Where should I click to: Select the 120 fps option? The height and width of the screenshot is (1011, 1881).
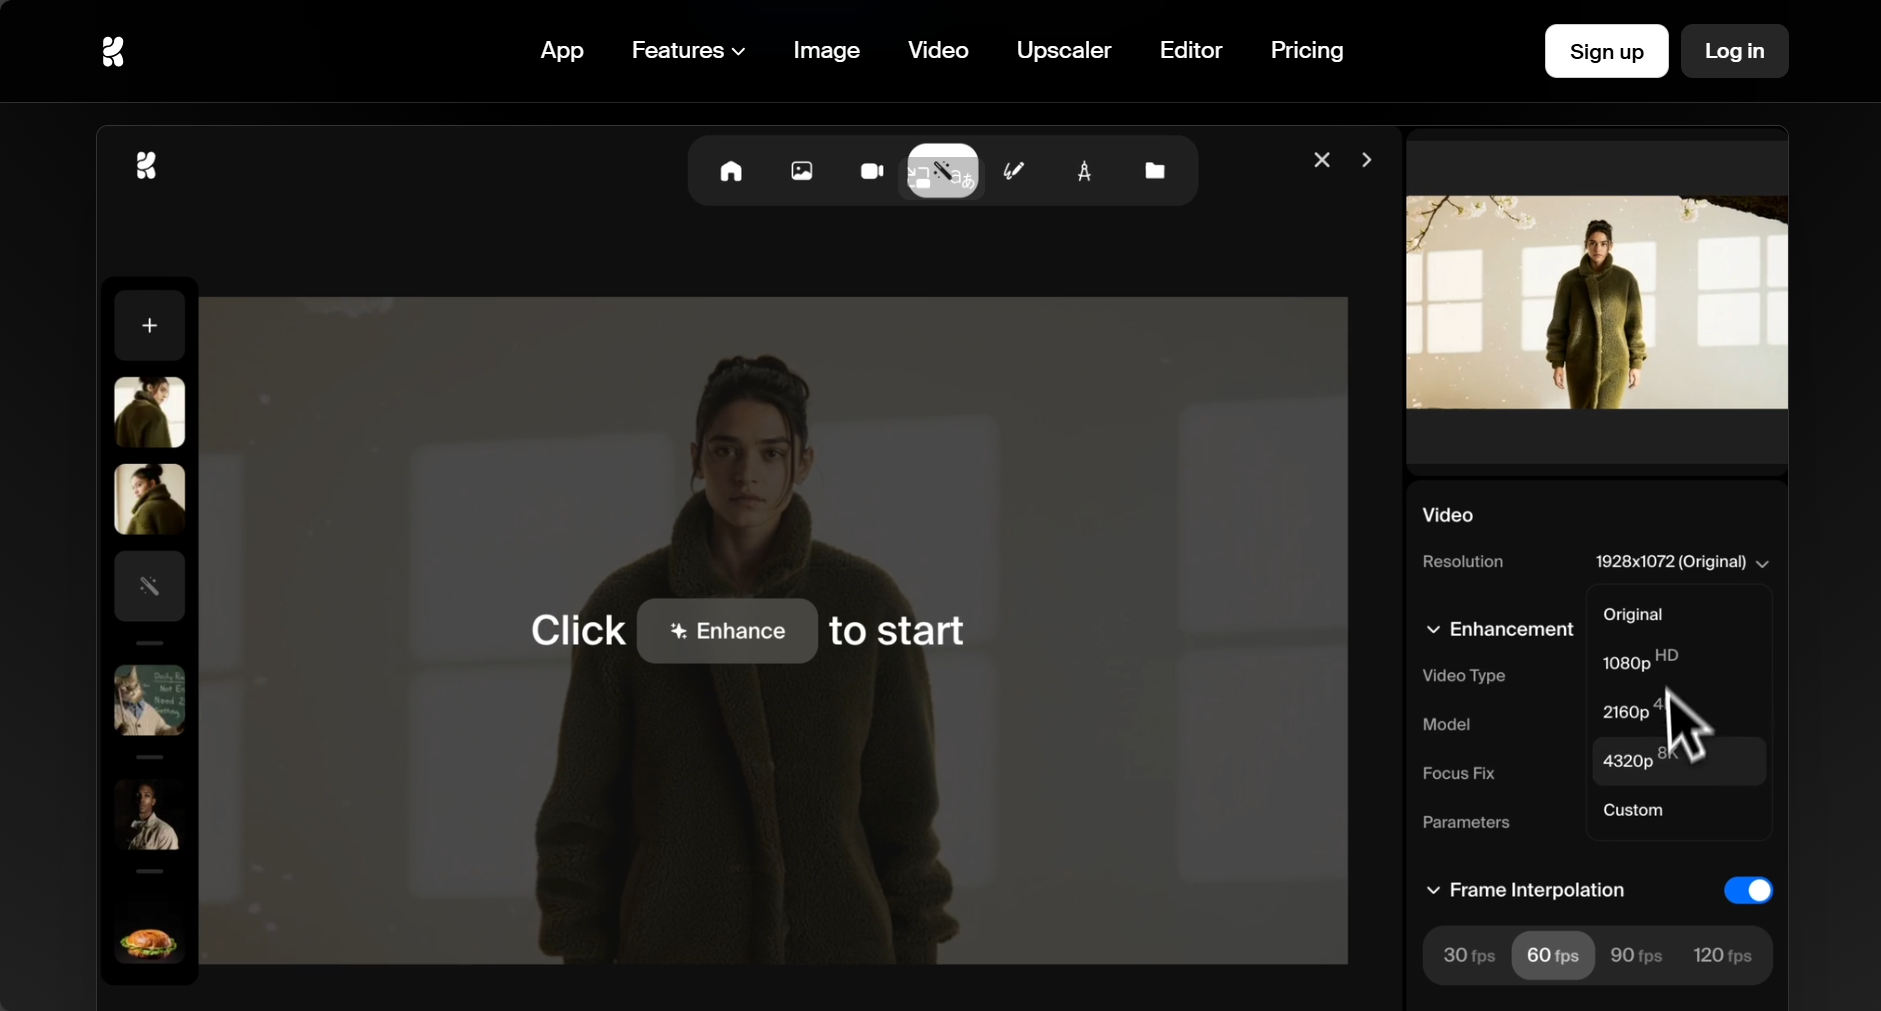point(1722,955)
